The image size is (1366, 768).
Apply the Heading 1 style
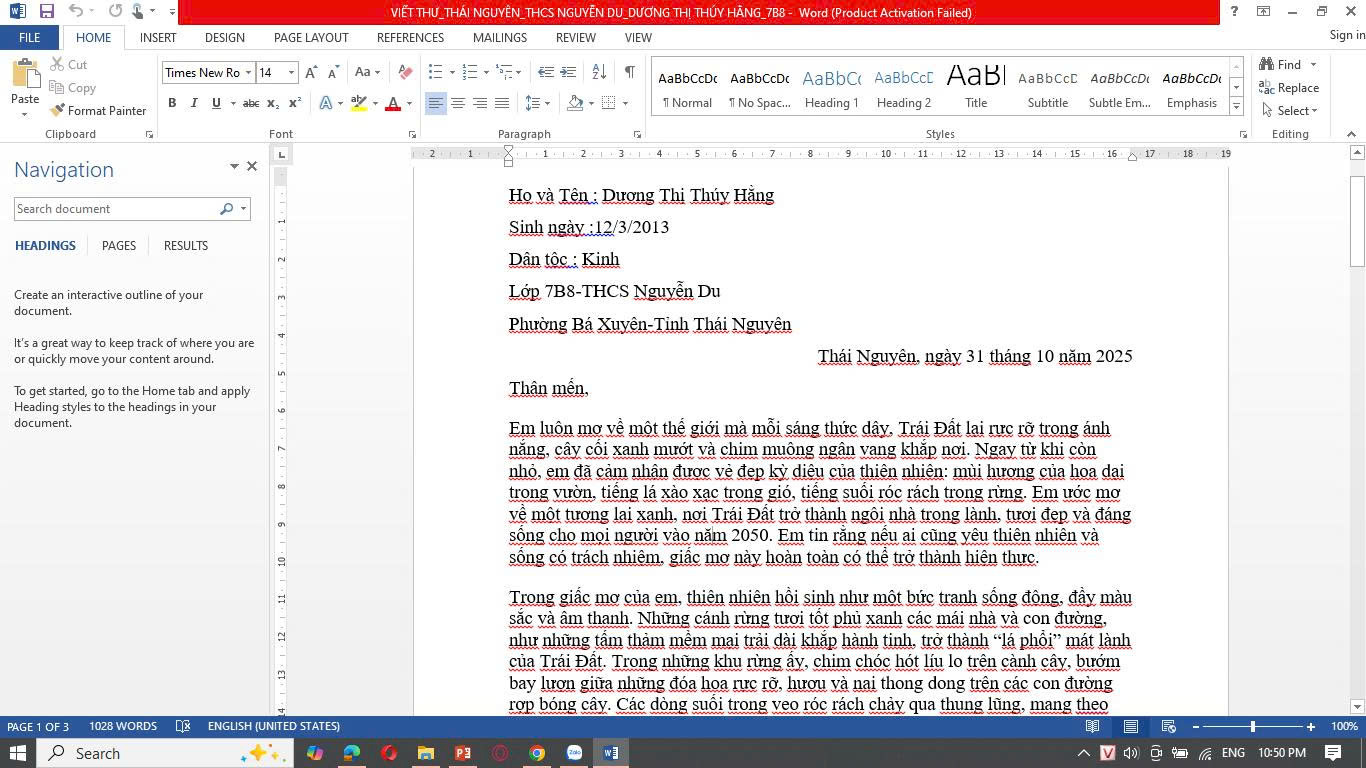(x=832, y=87)
